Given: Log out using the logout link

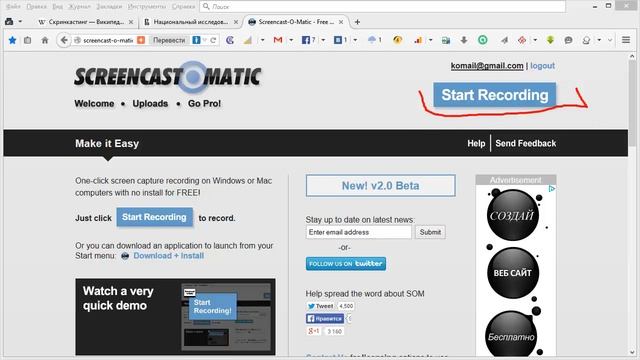Looking at the screenshot, I should (542, 66).
